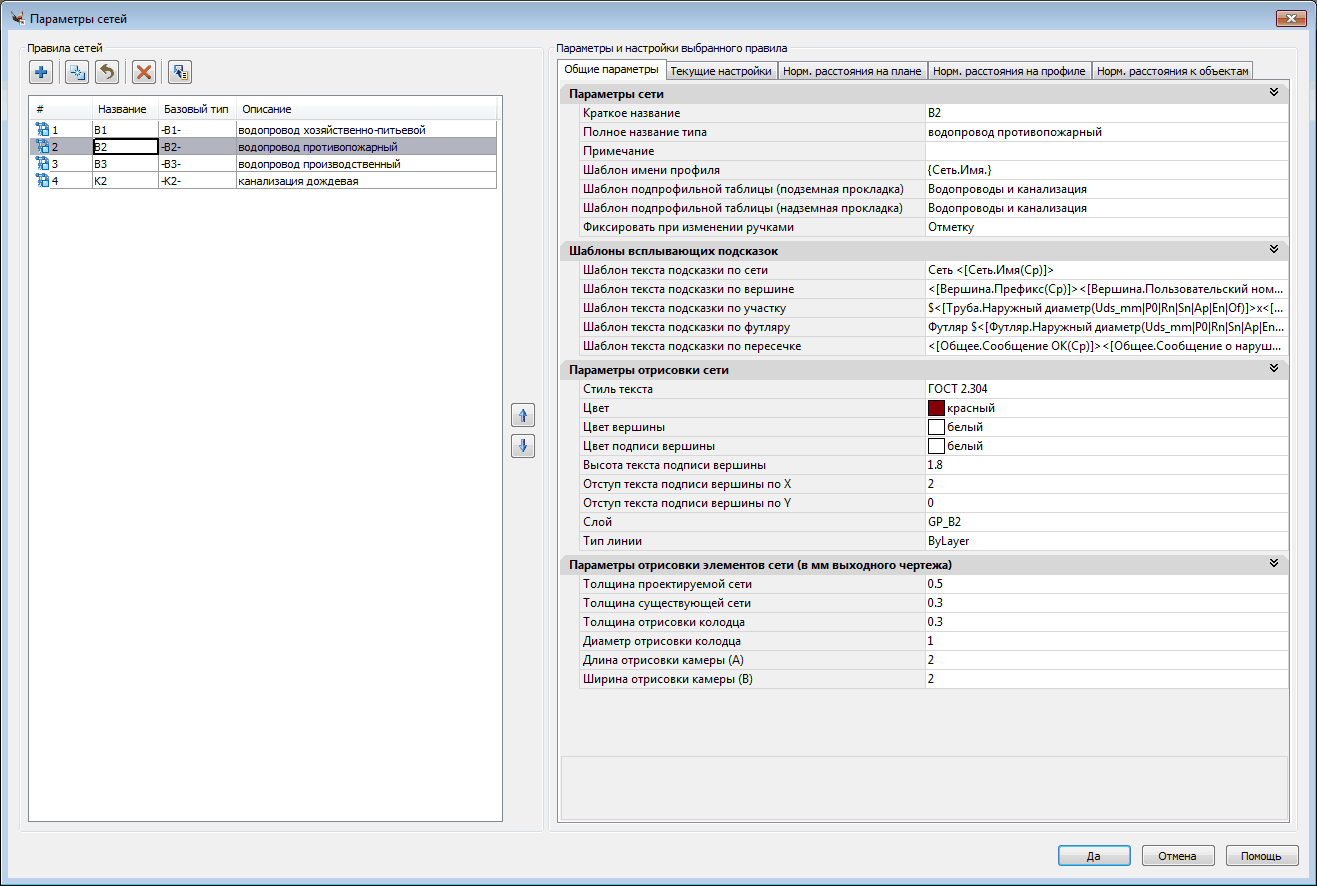Click the undo arrow icon in toolbar
This screenshot has width=1317, height=886.
pyautogui.click(x=107, y=72)
